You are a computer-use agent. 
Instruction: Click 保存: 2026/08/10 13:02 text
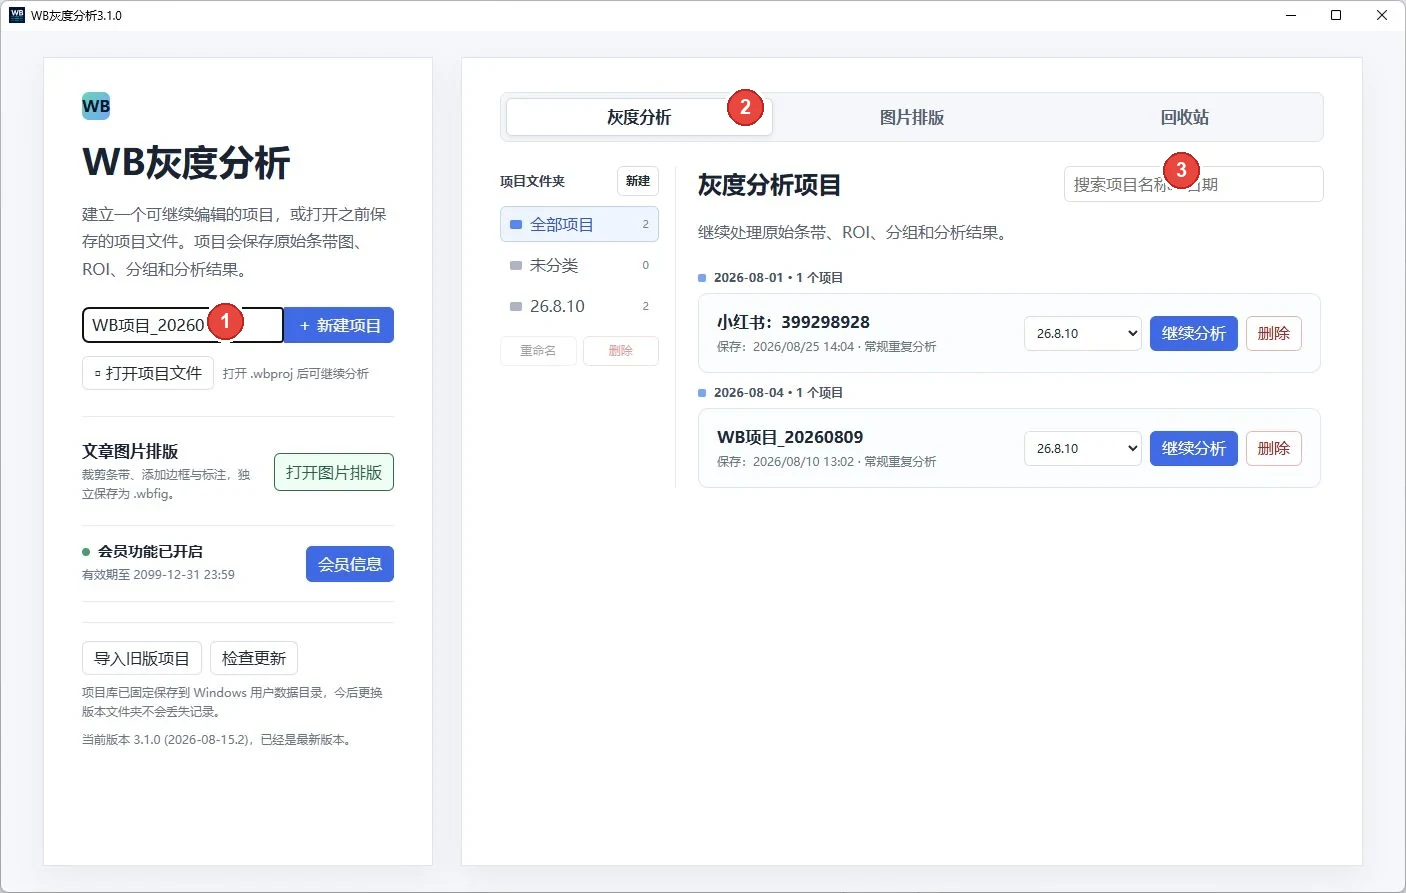point(786,462)
